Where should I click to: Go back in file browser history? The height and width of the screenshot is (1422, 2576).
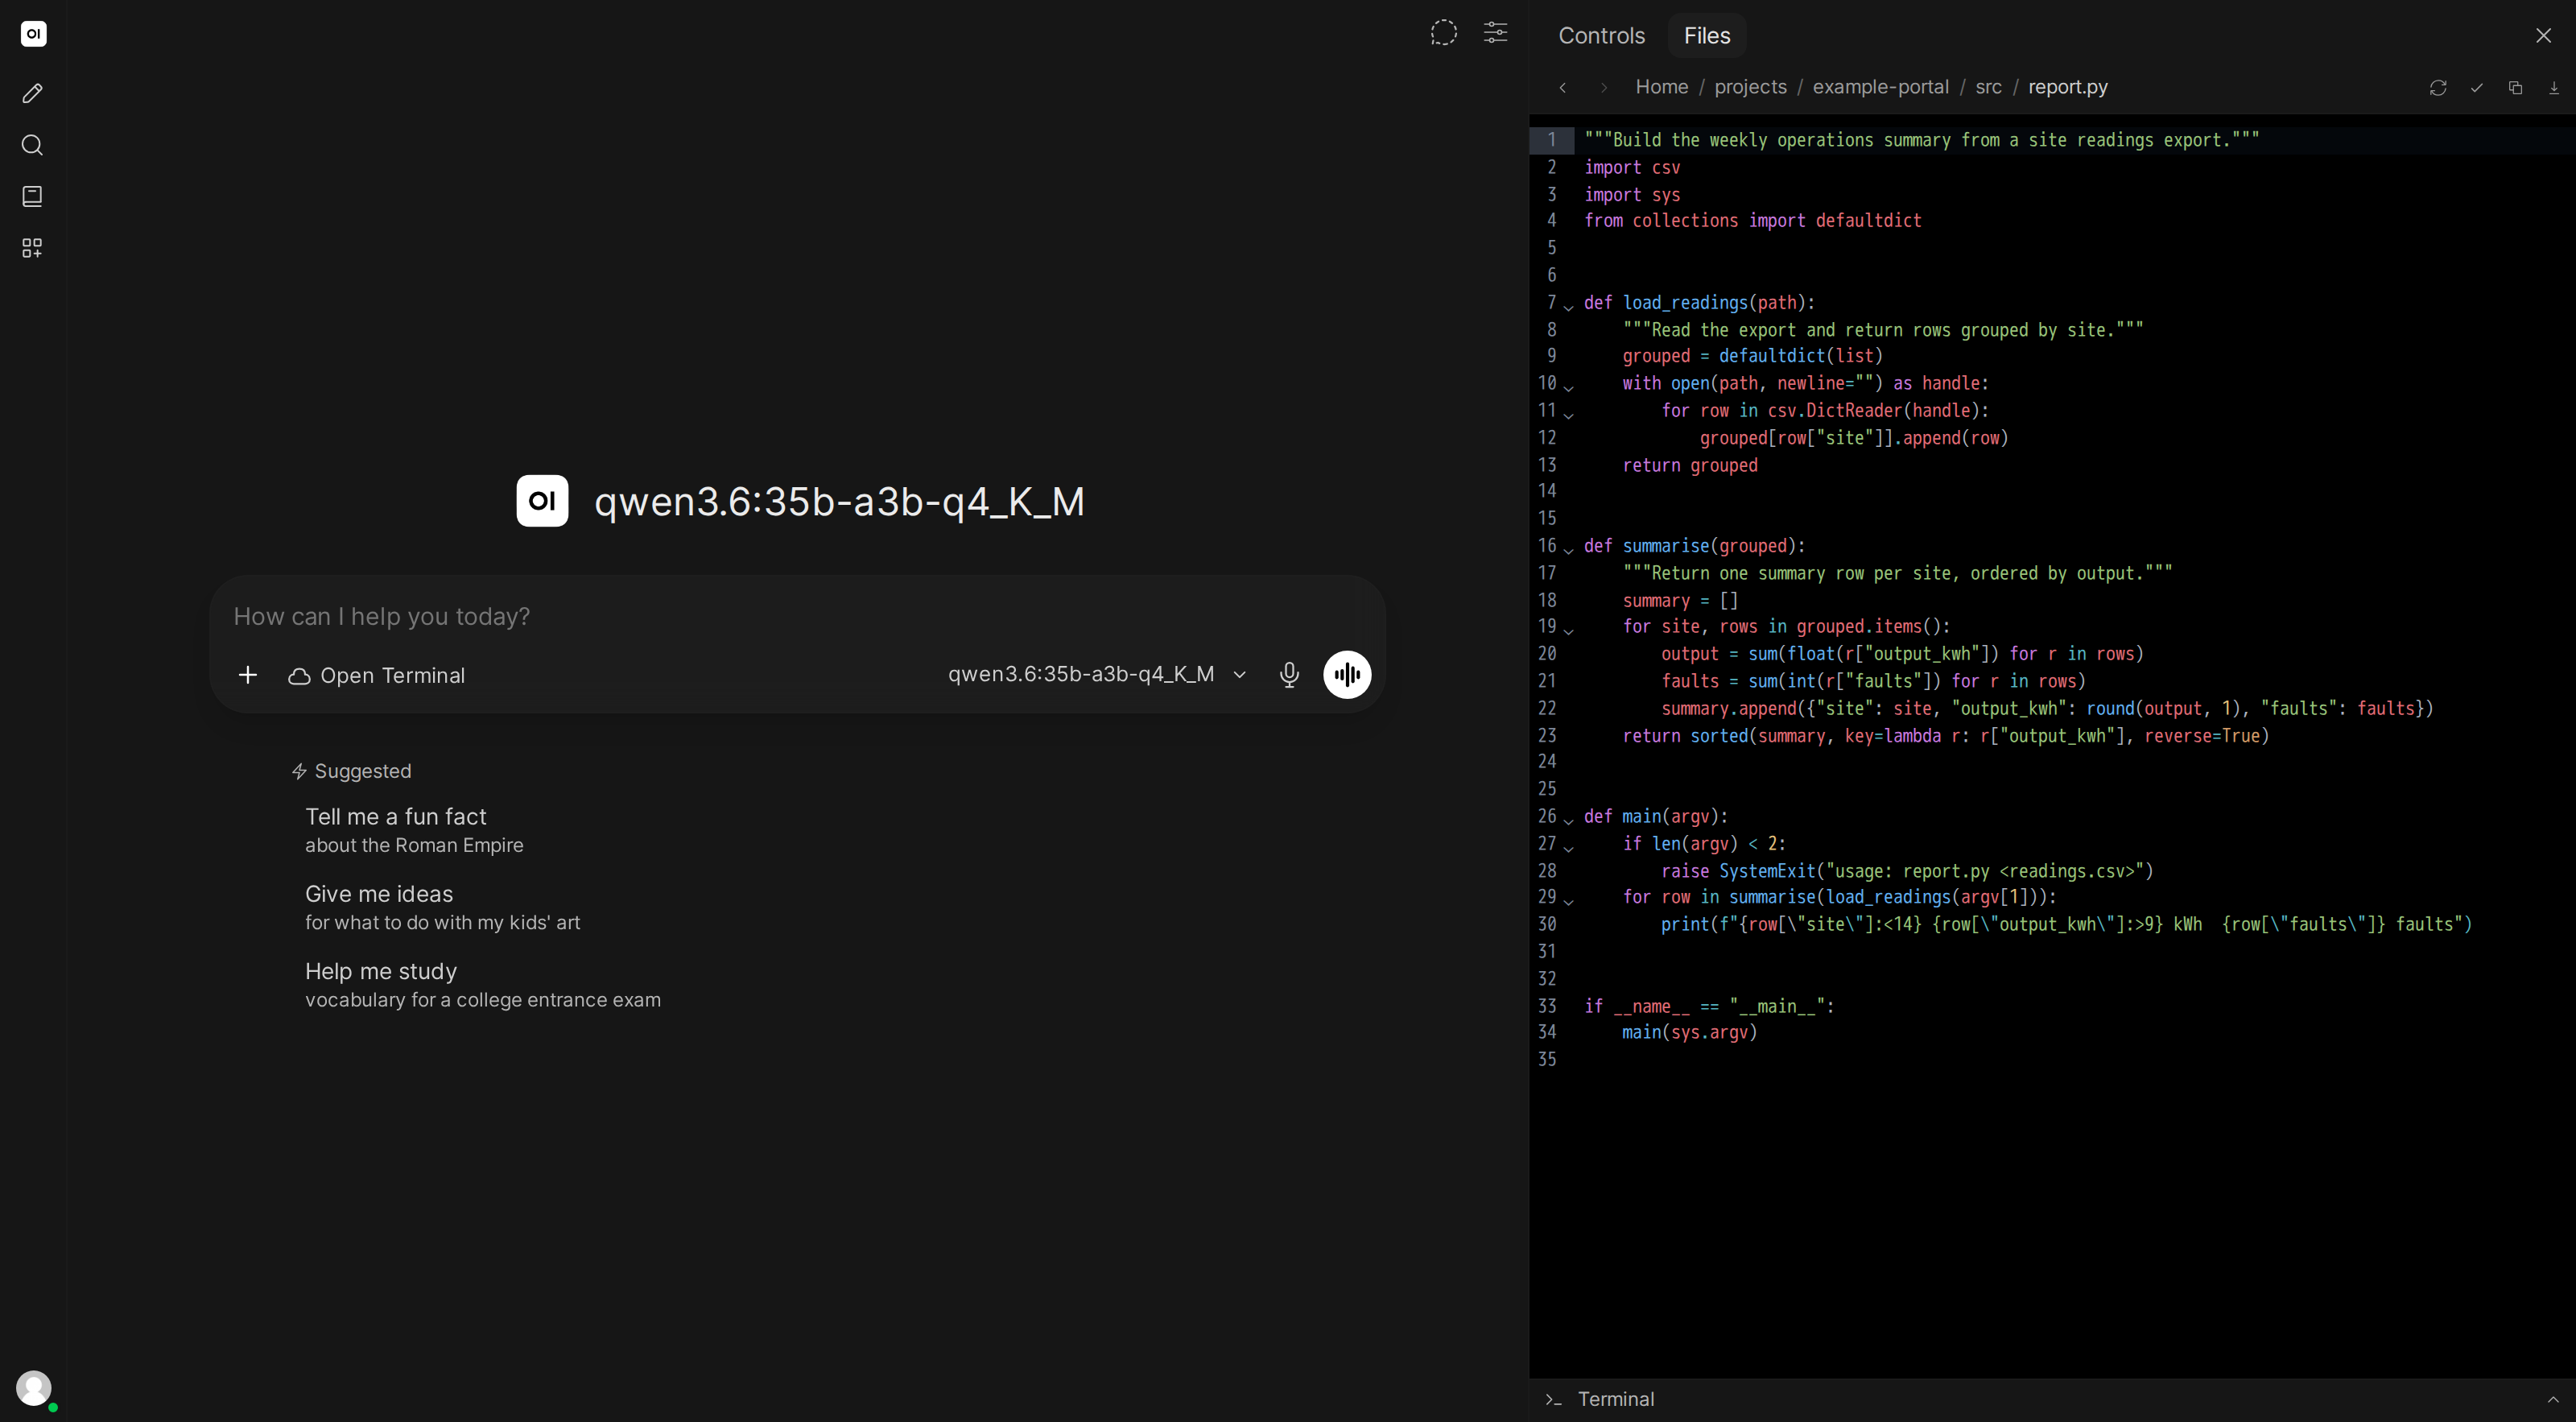[x=1563, y=87]
